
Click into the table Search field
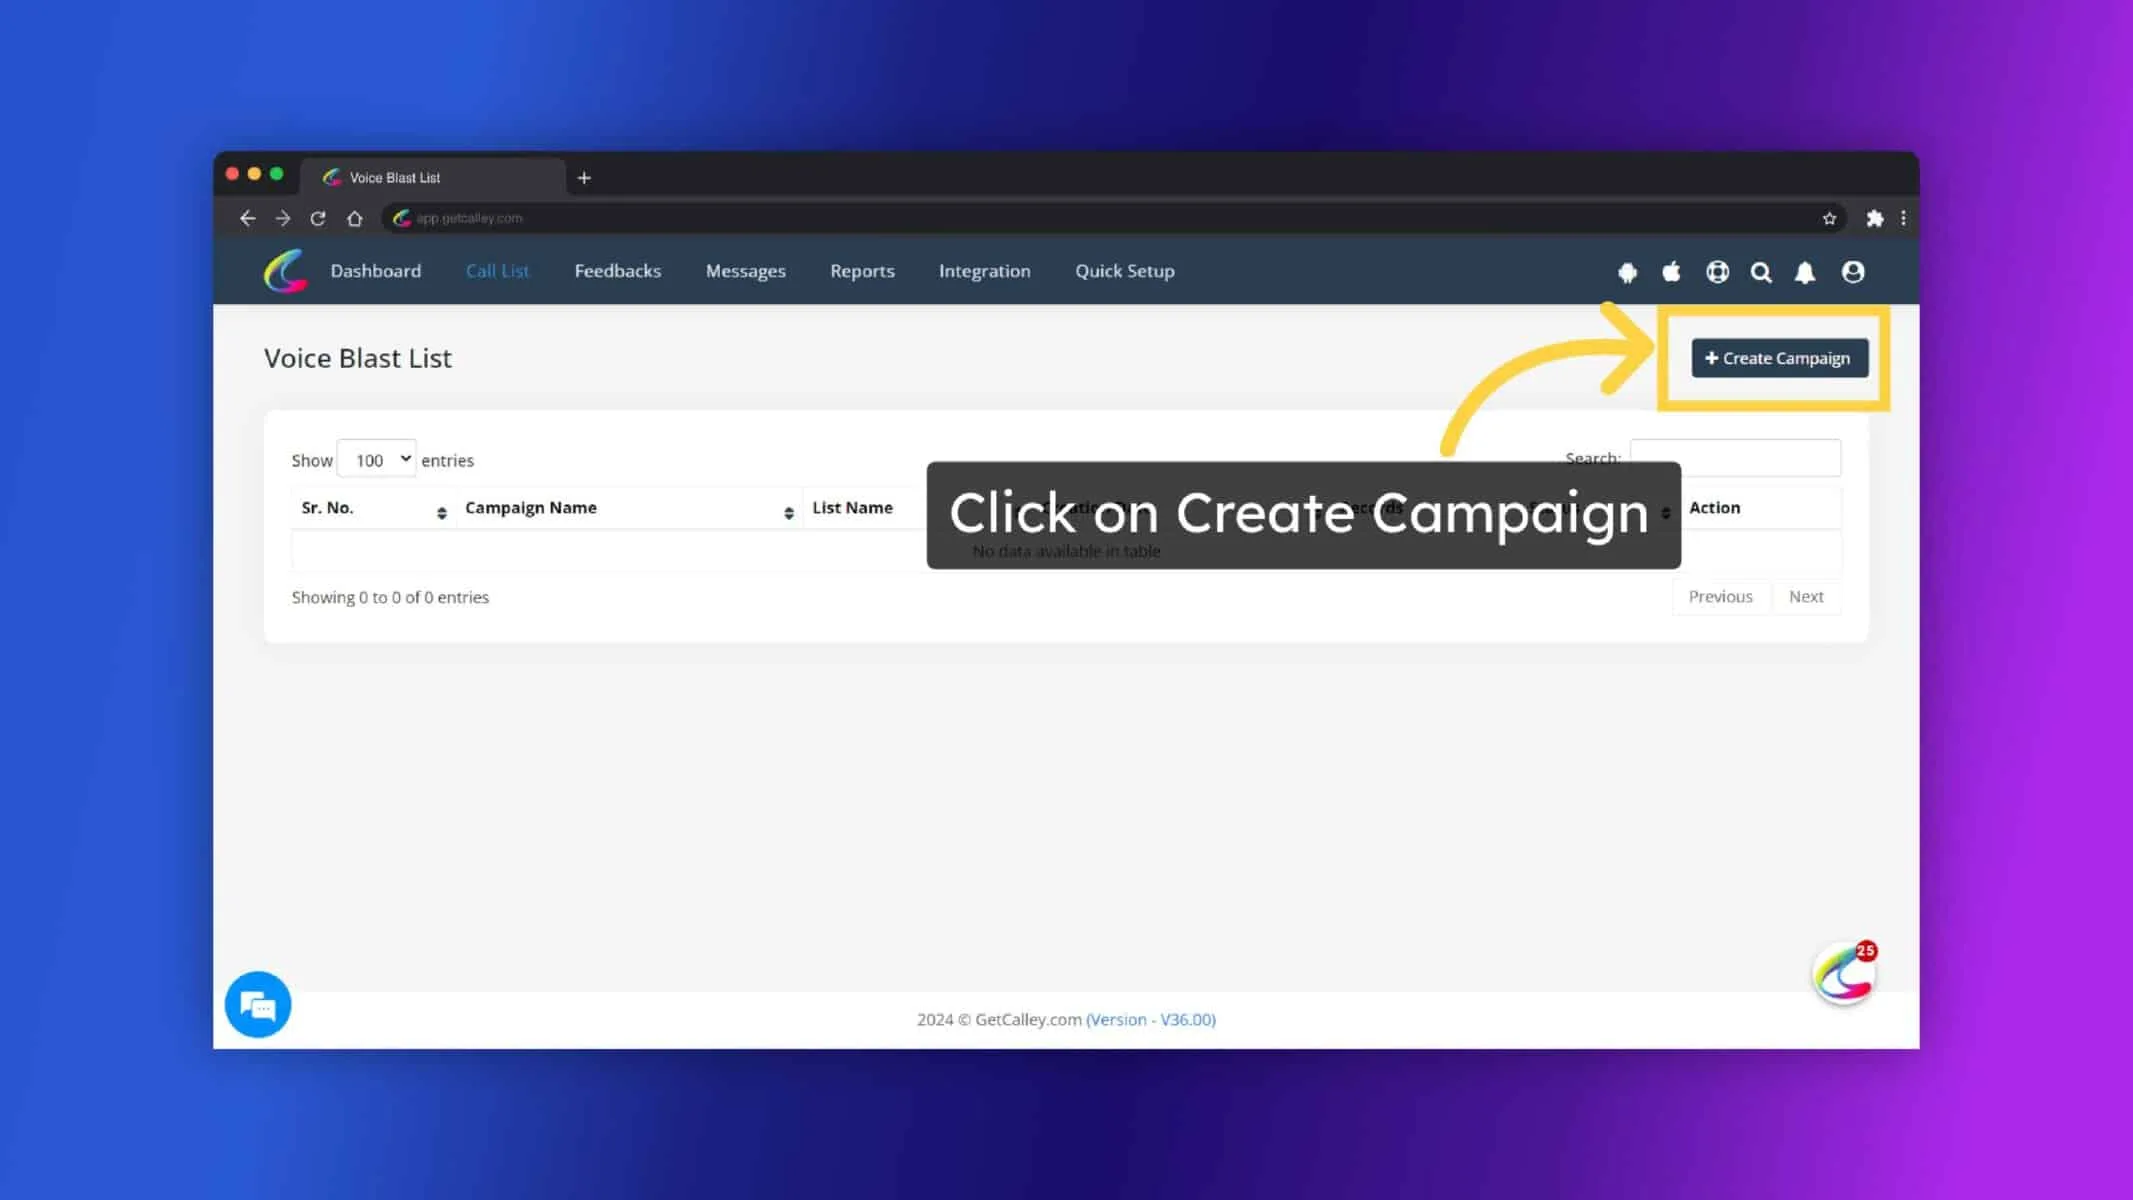(x=1735, y=458)
